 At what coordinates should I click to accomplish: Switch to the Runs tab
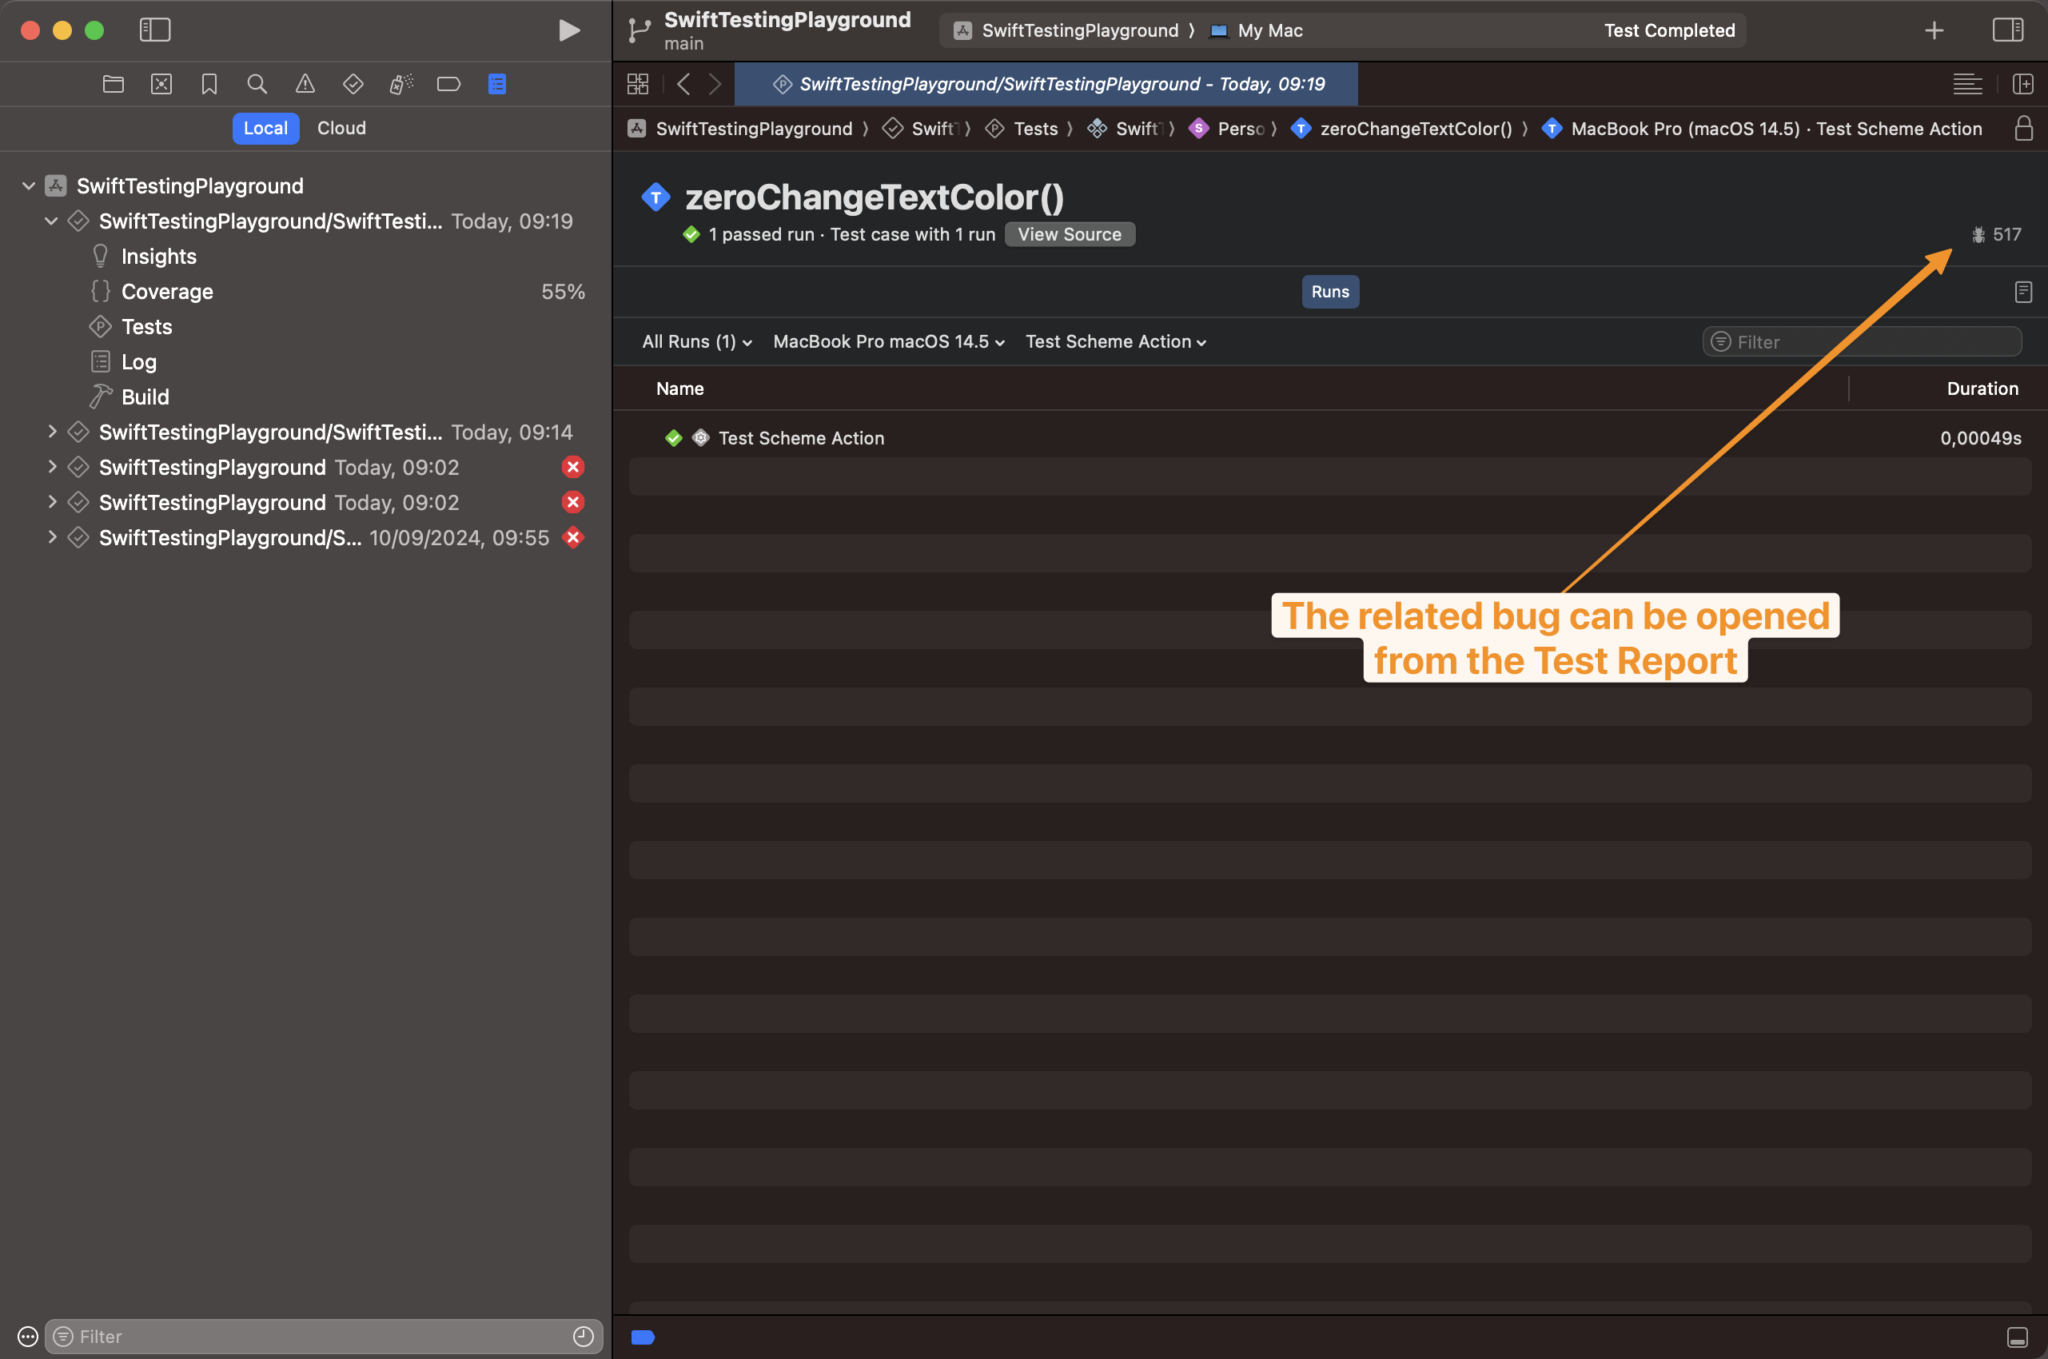[1330, 291]
